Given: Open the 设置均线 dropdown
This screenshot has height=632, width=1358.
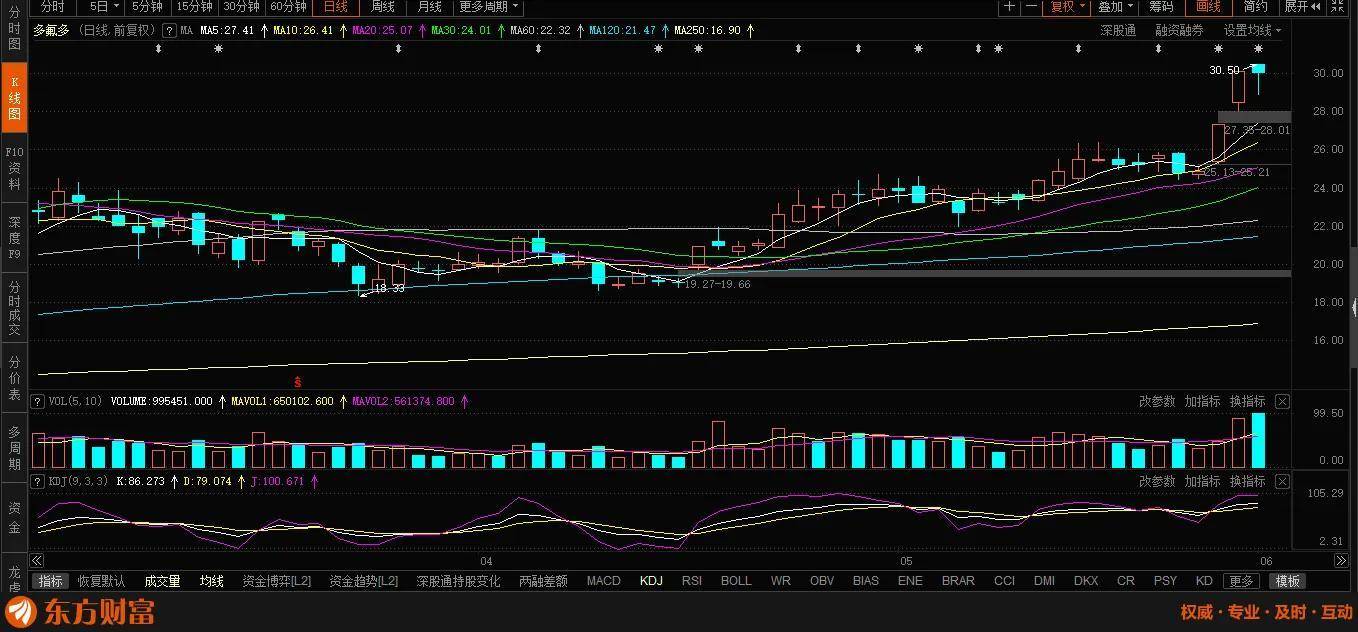Looking at the screenshot, I should [1253, 31].
